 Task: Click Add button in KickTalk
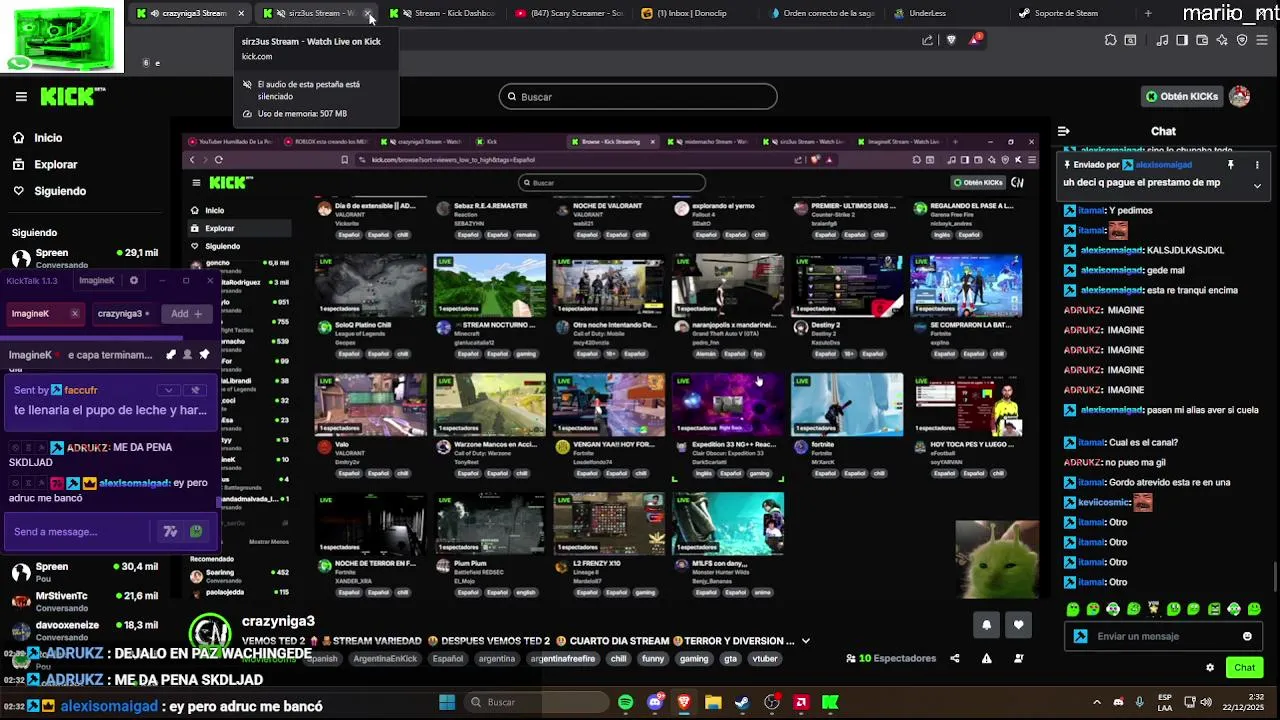(186, 314)
